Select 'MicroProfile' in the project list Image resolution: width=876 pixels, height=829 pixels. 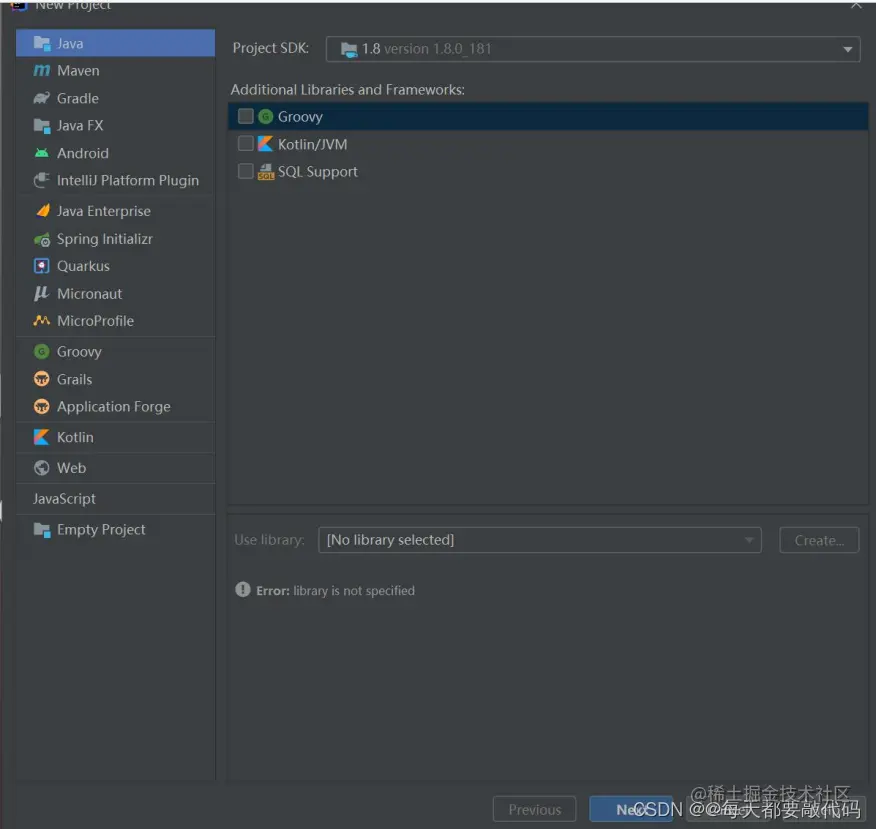pyautogui.click(x=116, y=321)
